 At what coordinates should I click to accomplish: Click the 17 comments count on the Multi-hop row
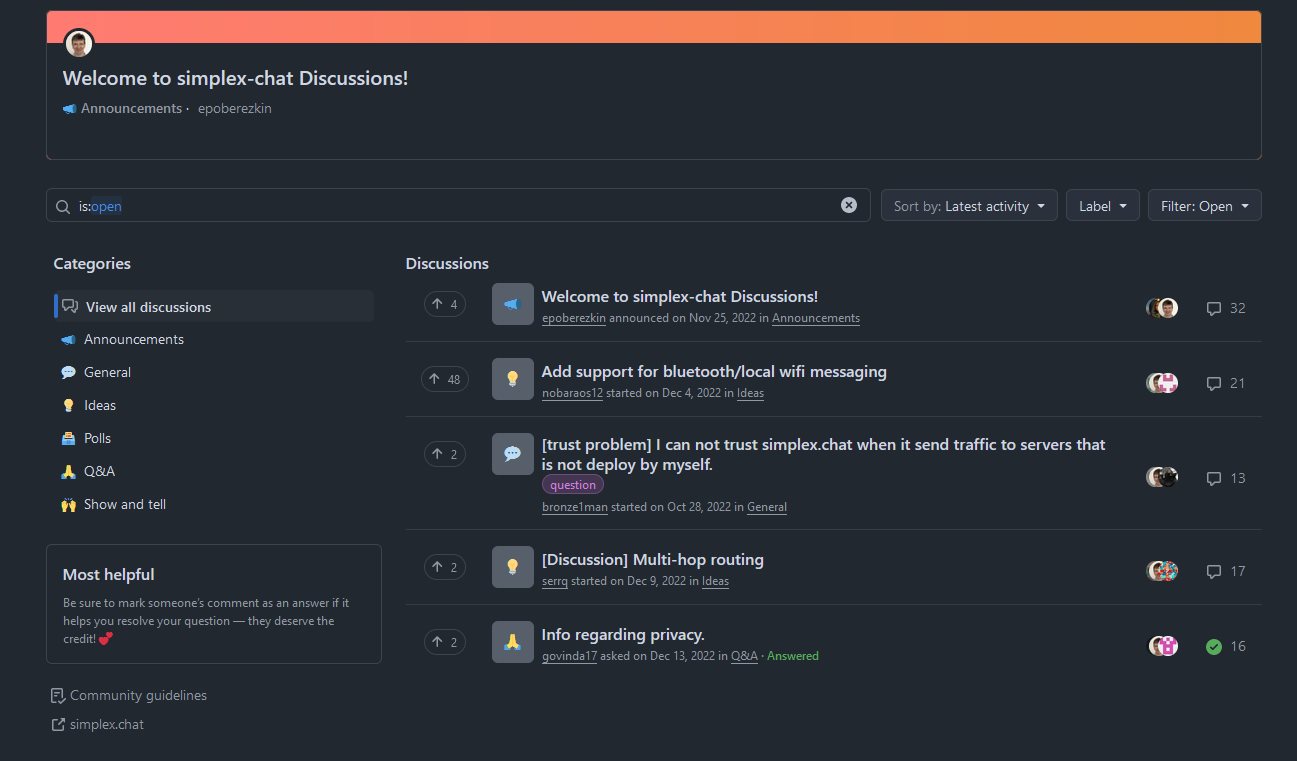pos(1226,571)
